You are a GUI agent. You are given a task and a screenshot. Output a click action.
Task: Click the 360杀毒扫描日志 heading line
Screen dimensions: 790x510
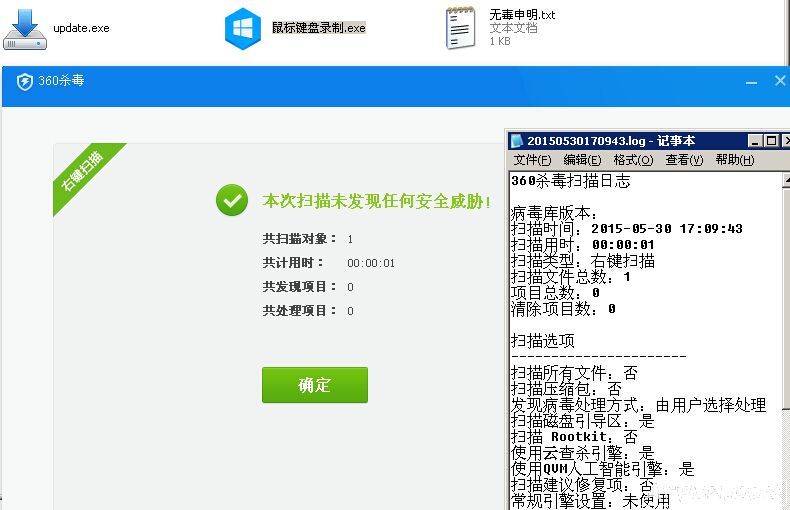(570, 180)
